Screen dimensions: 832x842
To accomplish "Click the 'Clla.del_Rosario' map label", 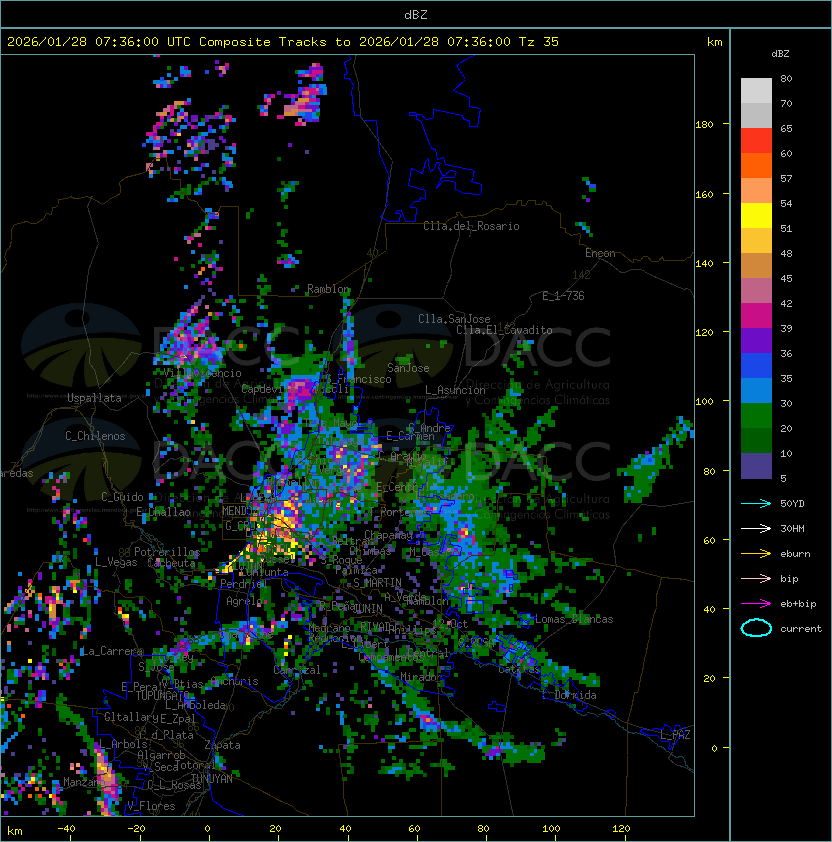I will coord(471,226).
